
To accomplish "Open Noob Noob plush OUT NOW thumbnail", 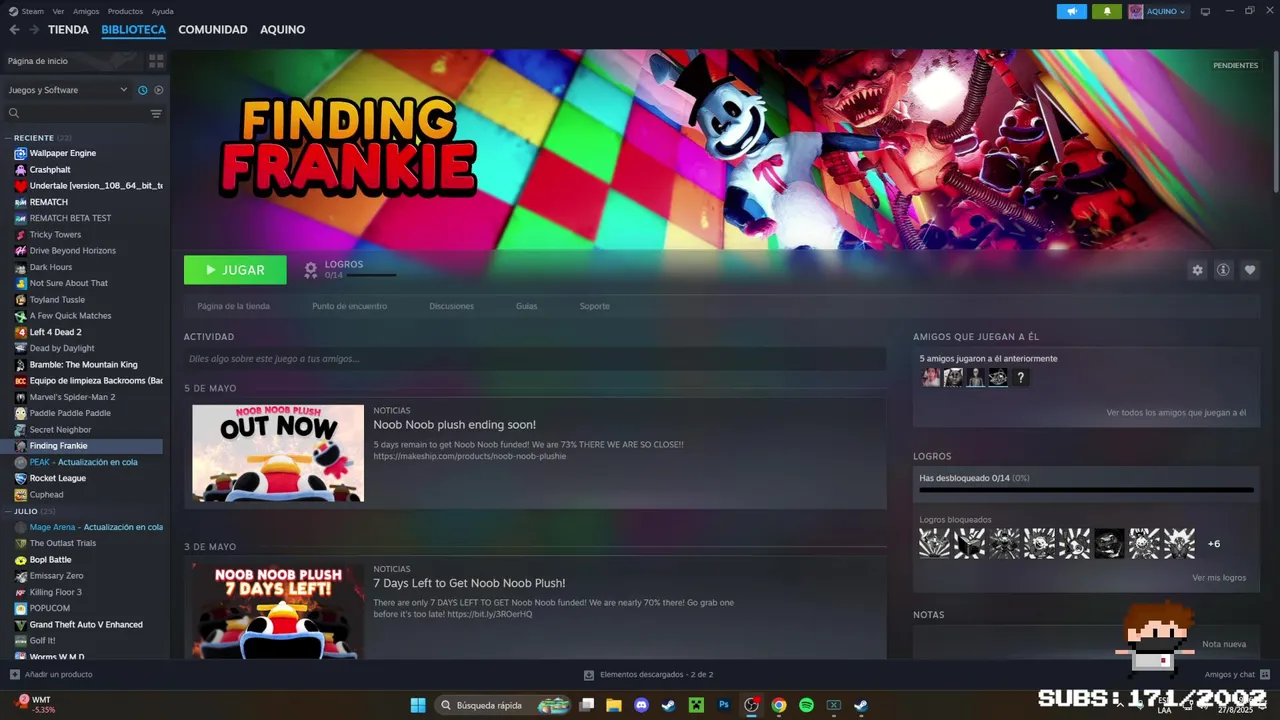I will pyautogui.click(x=278, y=453).
